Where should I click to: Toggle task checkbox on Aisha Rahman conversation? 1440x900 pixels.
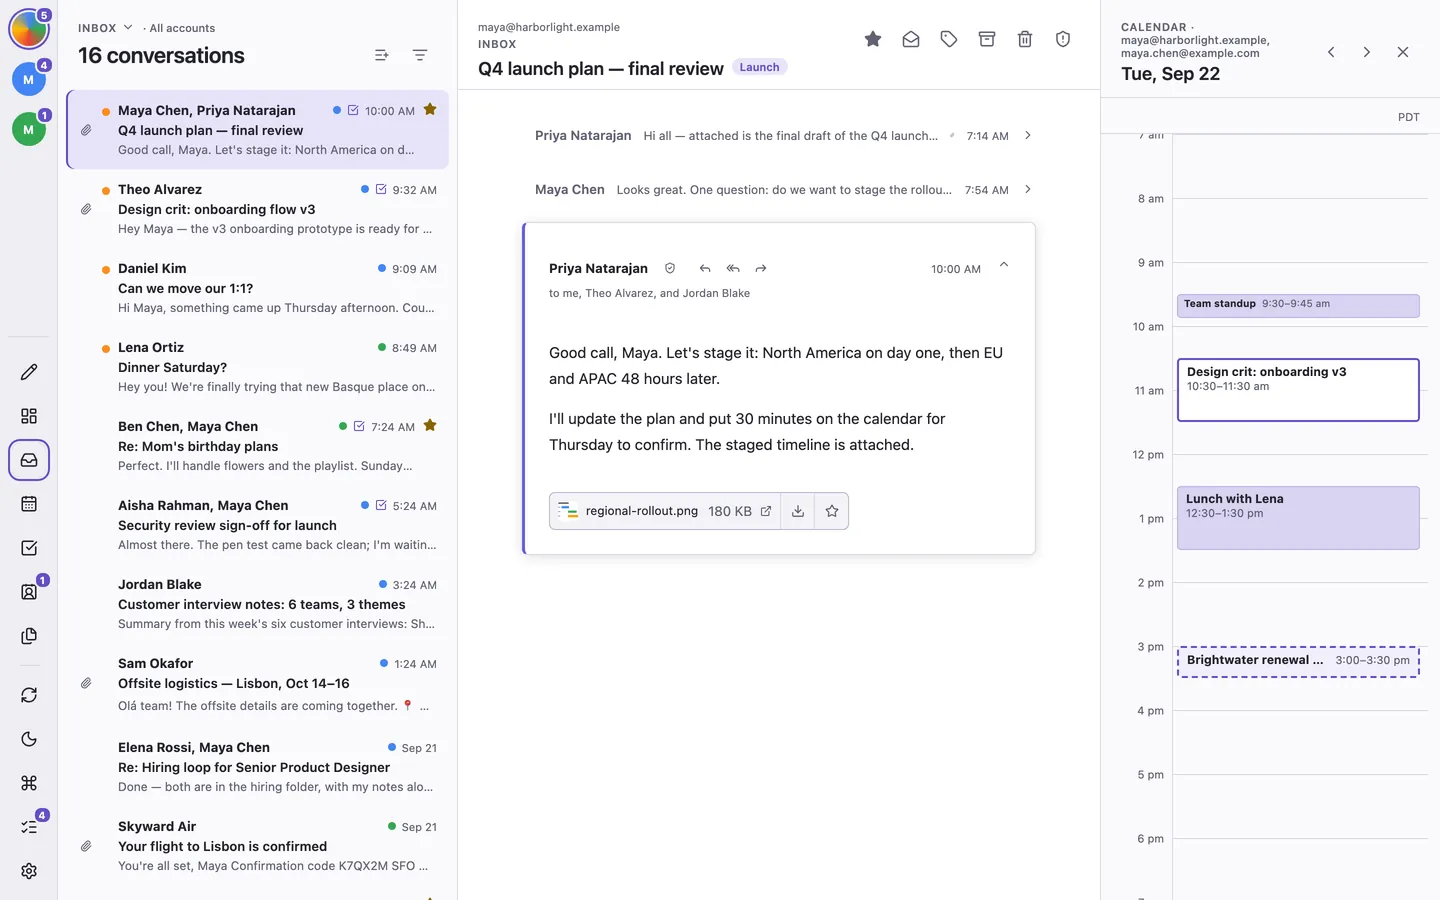click(x=381, y=505)
